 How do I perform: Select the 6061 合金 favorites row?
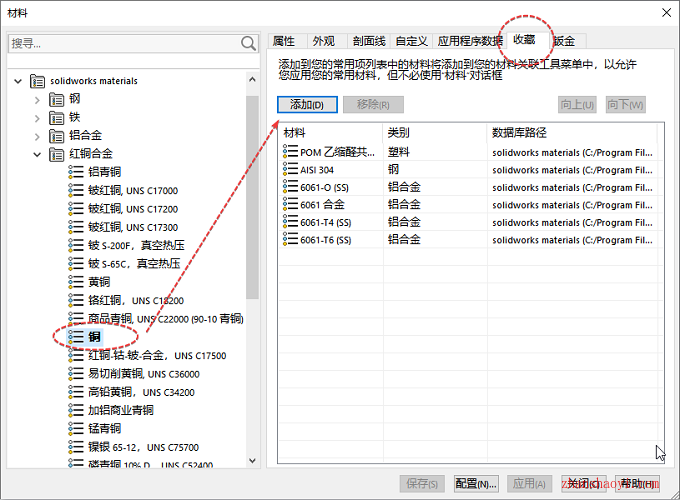470,204
